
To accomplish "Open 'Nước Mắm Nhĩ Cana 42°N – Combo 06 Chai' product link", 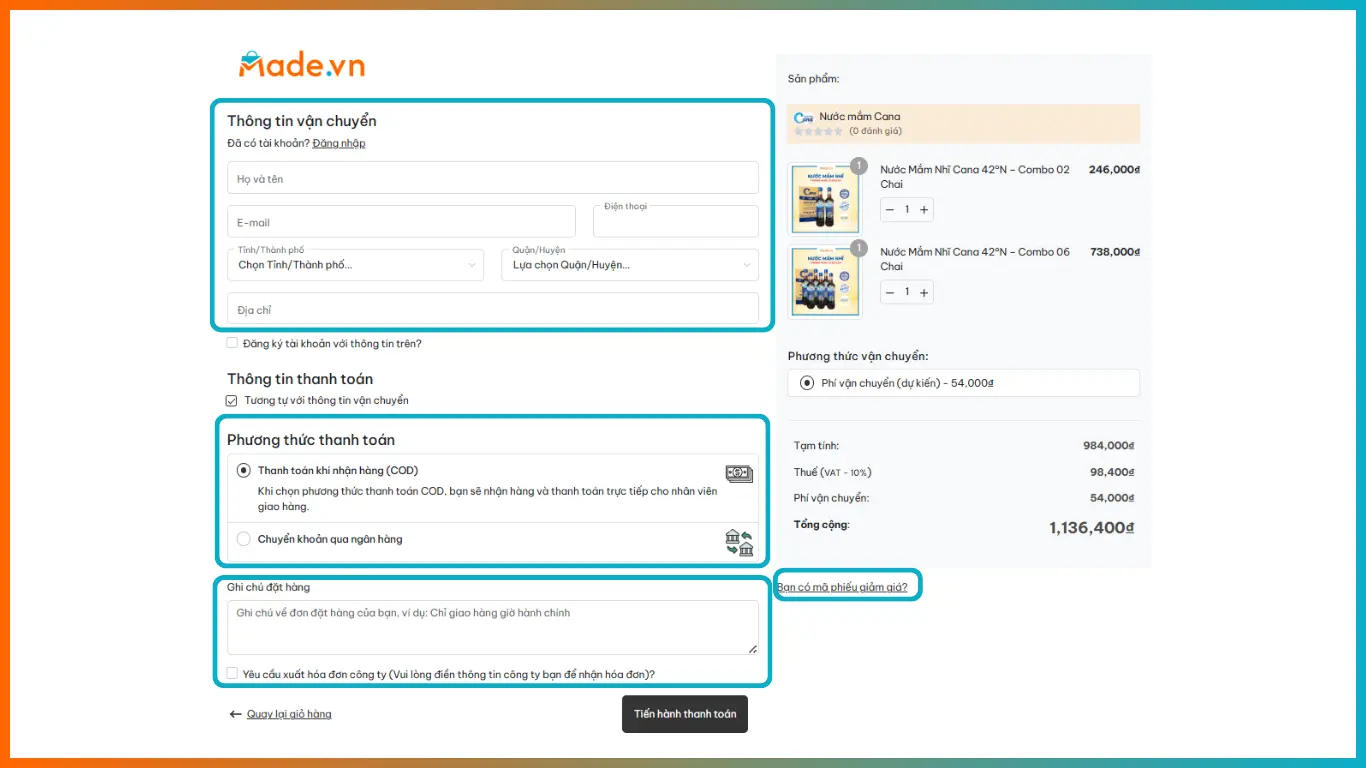I will click(975, 259).
